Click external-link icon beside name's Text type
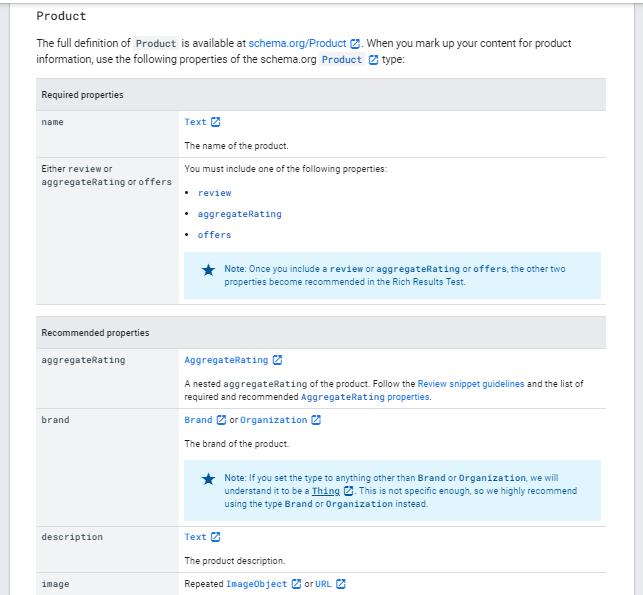 [x=216, y=122]
